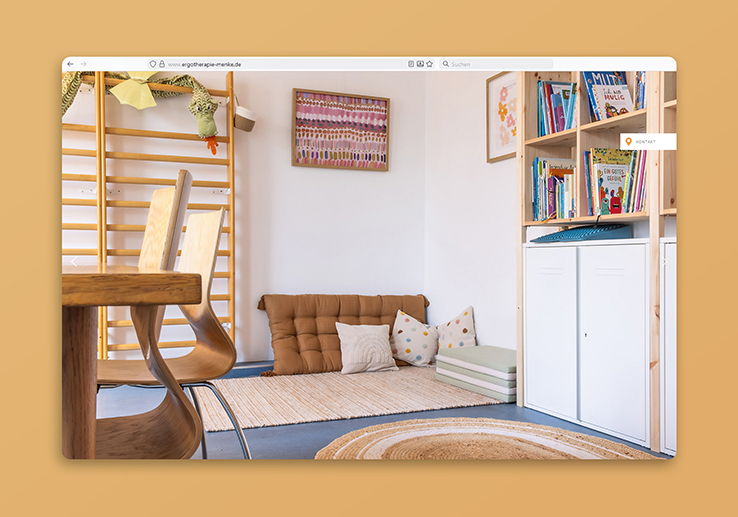The height and width of the screenshot is (517, 738).
Task: Open the tracking protection shield icon
Action: [x=153, y=64]
